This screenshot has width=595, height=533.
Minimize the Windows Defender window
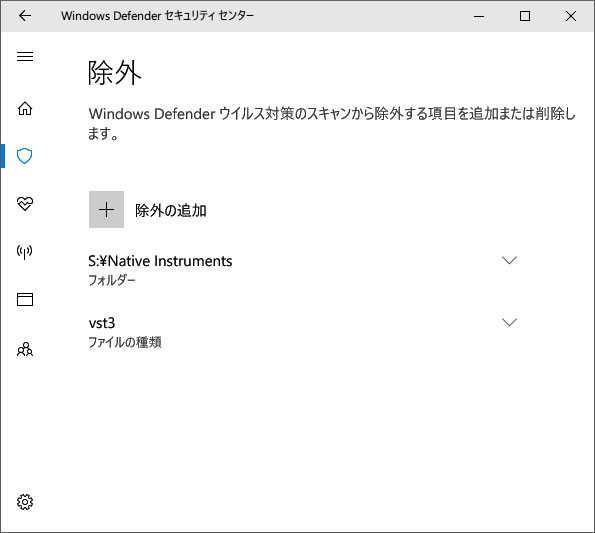click(479, 16)
